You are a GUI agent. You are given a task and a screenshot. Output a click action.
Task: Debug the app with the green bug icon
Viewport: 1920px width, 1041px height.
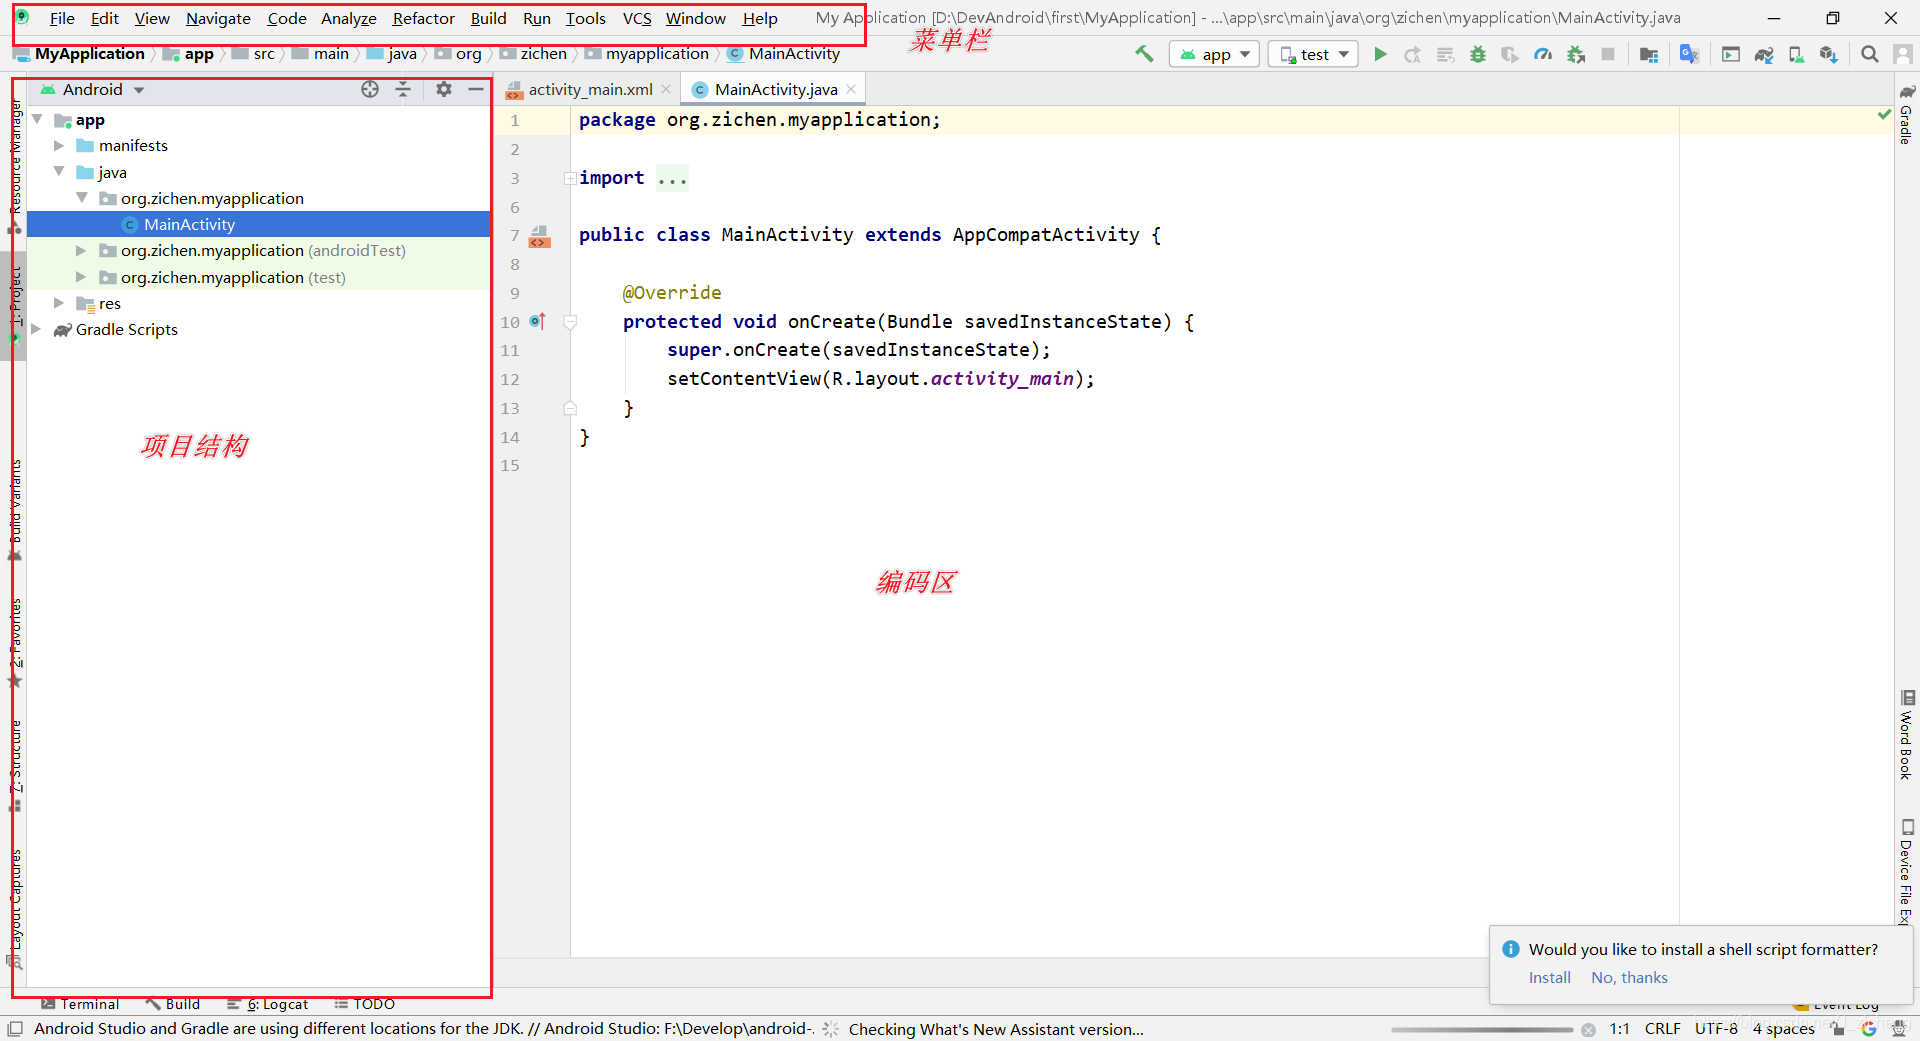[1478, 54]
